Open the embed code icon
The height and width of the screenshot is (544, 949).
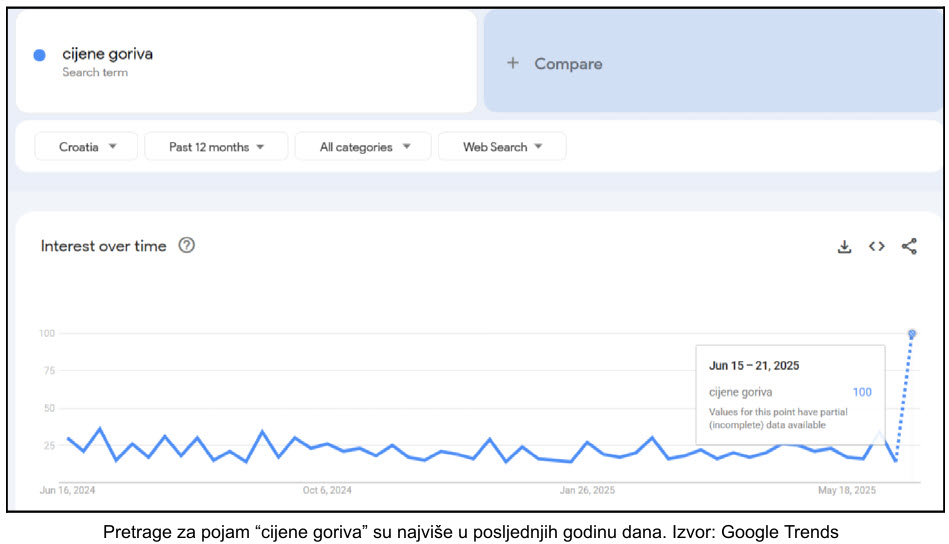click(876, 247)
